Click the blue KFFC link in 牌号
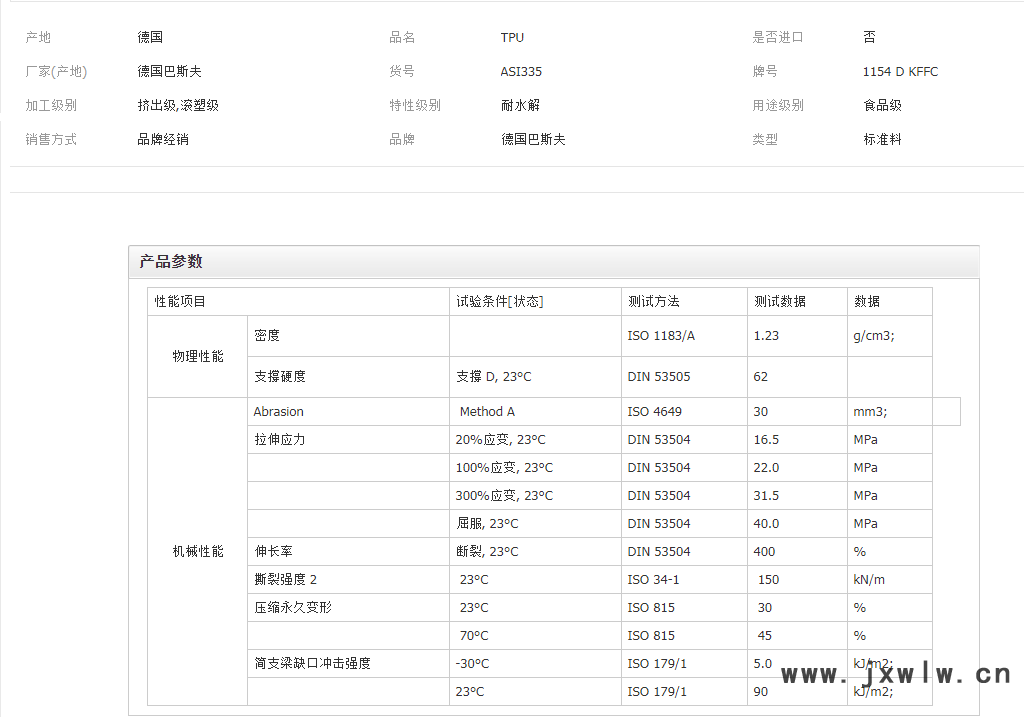The height and width of the screenshot is (717, 1024). click(923, 72)
